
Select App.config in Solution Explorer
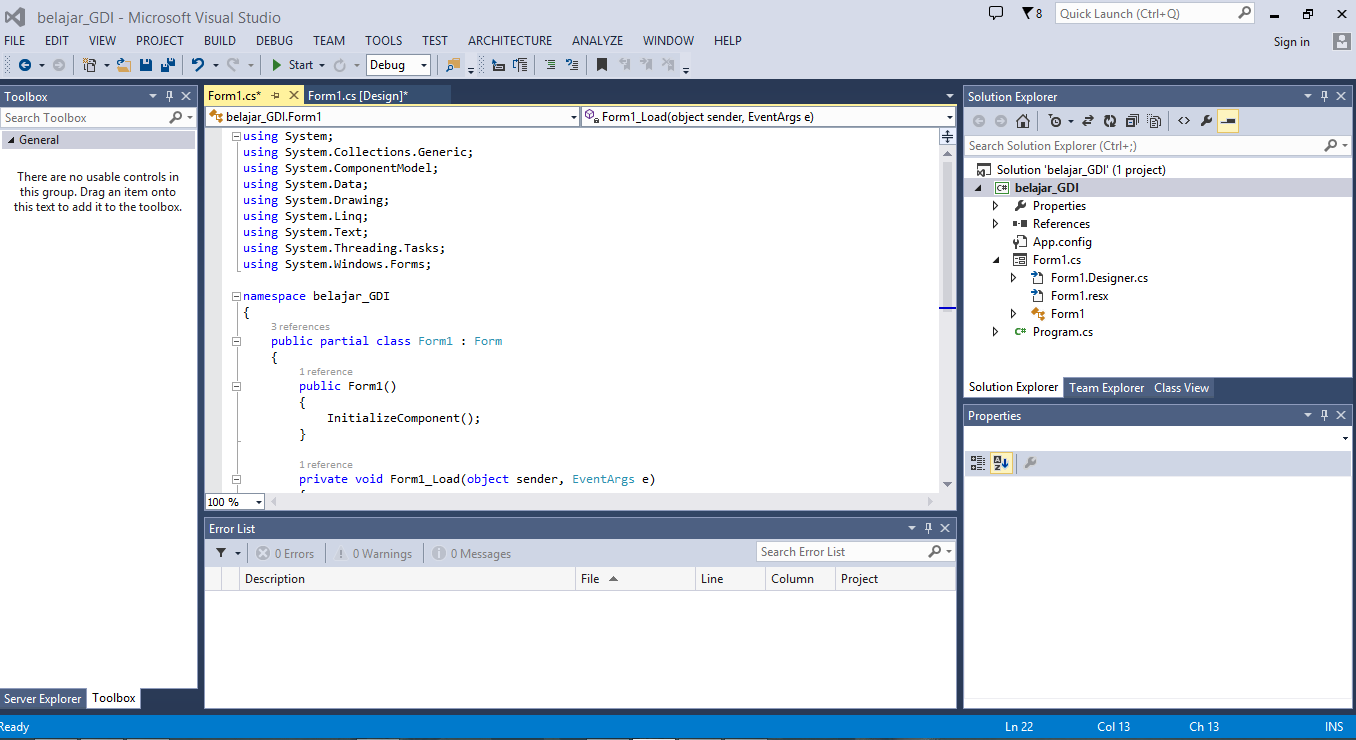[x=1062, y=242]
